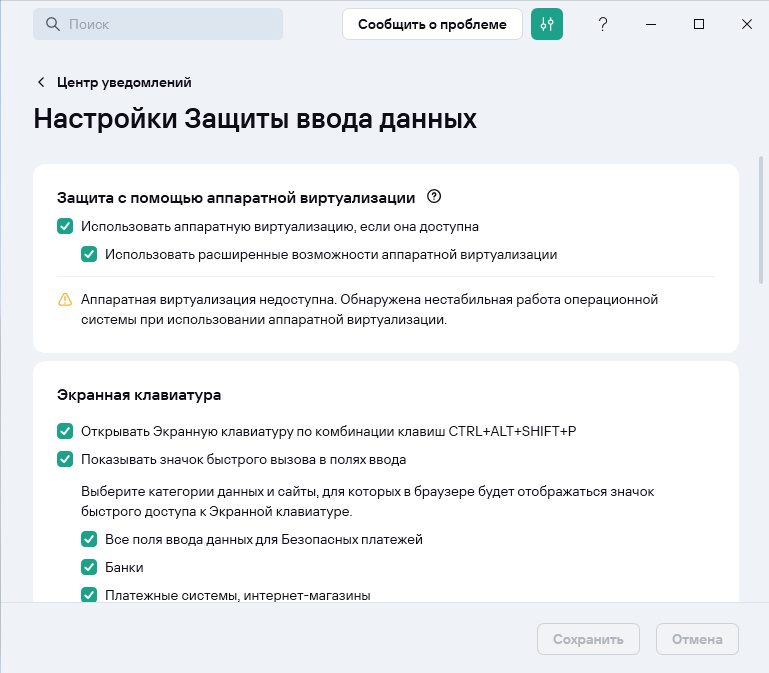Click the magnifier search icon

coord(52,24)
